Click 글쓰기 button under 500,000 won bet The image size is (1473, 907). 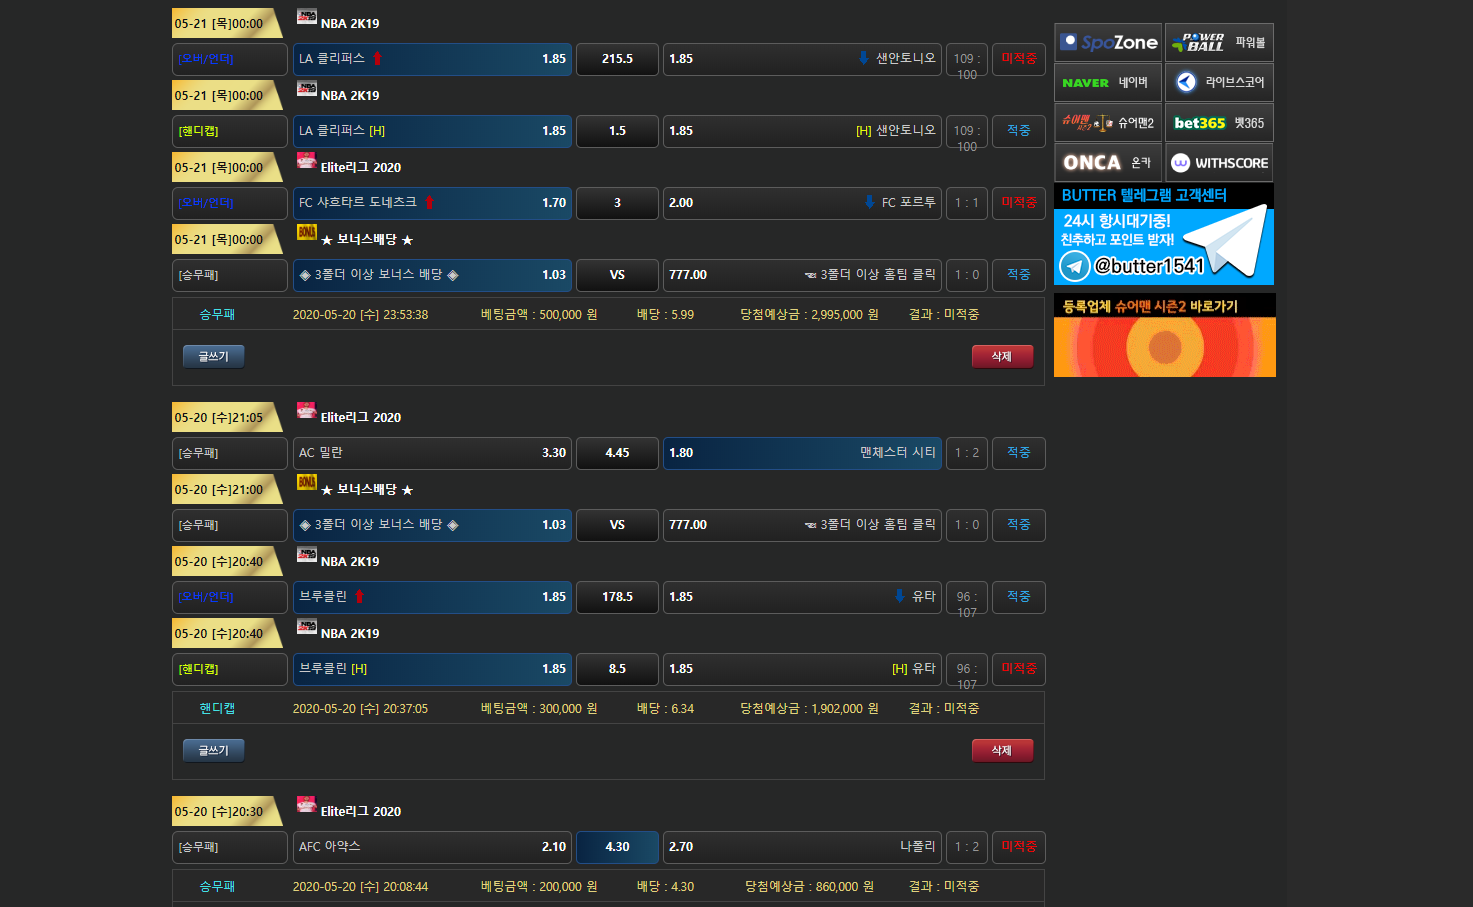(213, 357)
